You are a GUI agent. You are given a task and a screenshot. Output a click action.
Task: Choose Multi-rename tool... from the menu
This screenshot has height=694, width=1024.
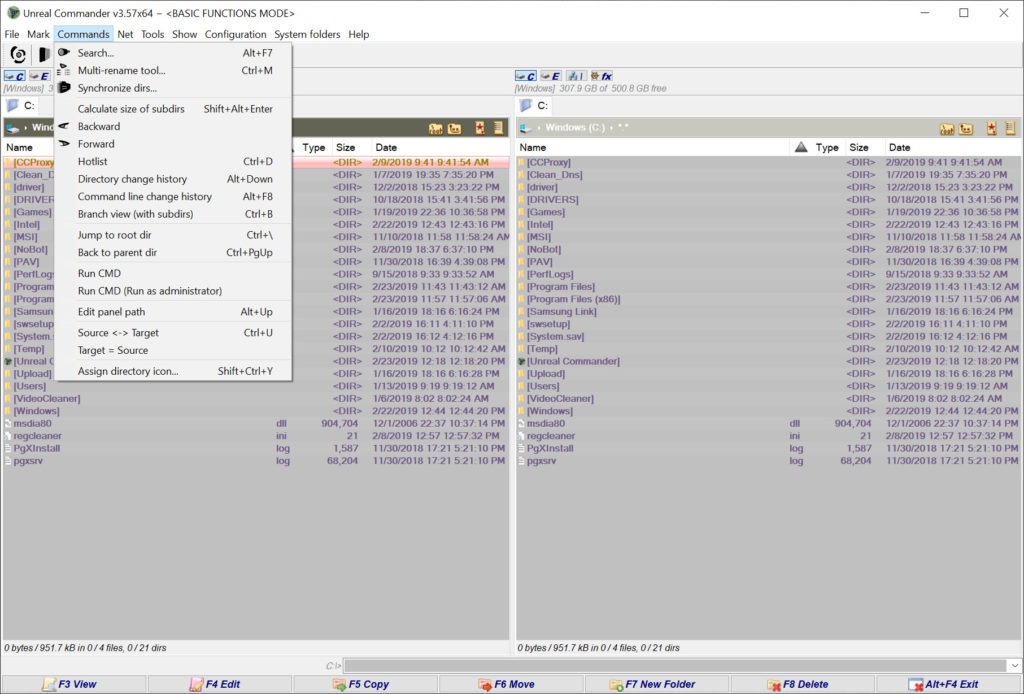click(x=173, y=71)
